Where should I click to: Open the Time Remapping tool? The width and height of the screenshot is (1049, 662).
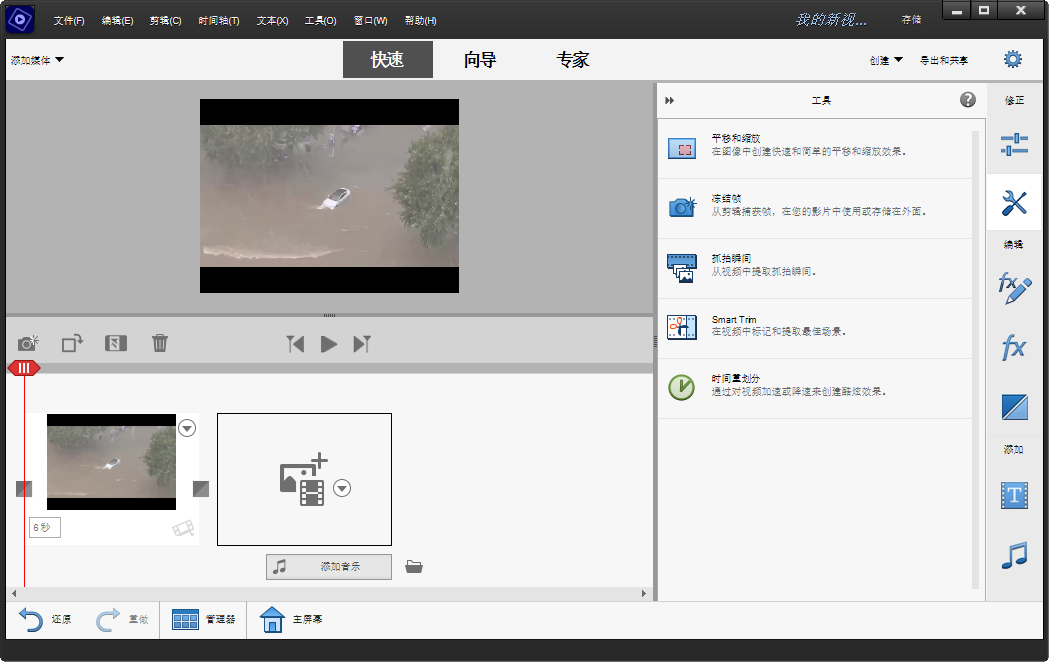682,388
